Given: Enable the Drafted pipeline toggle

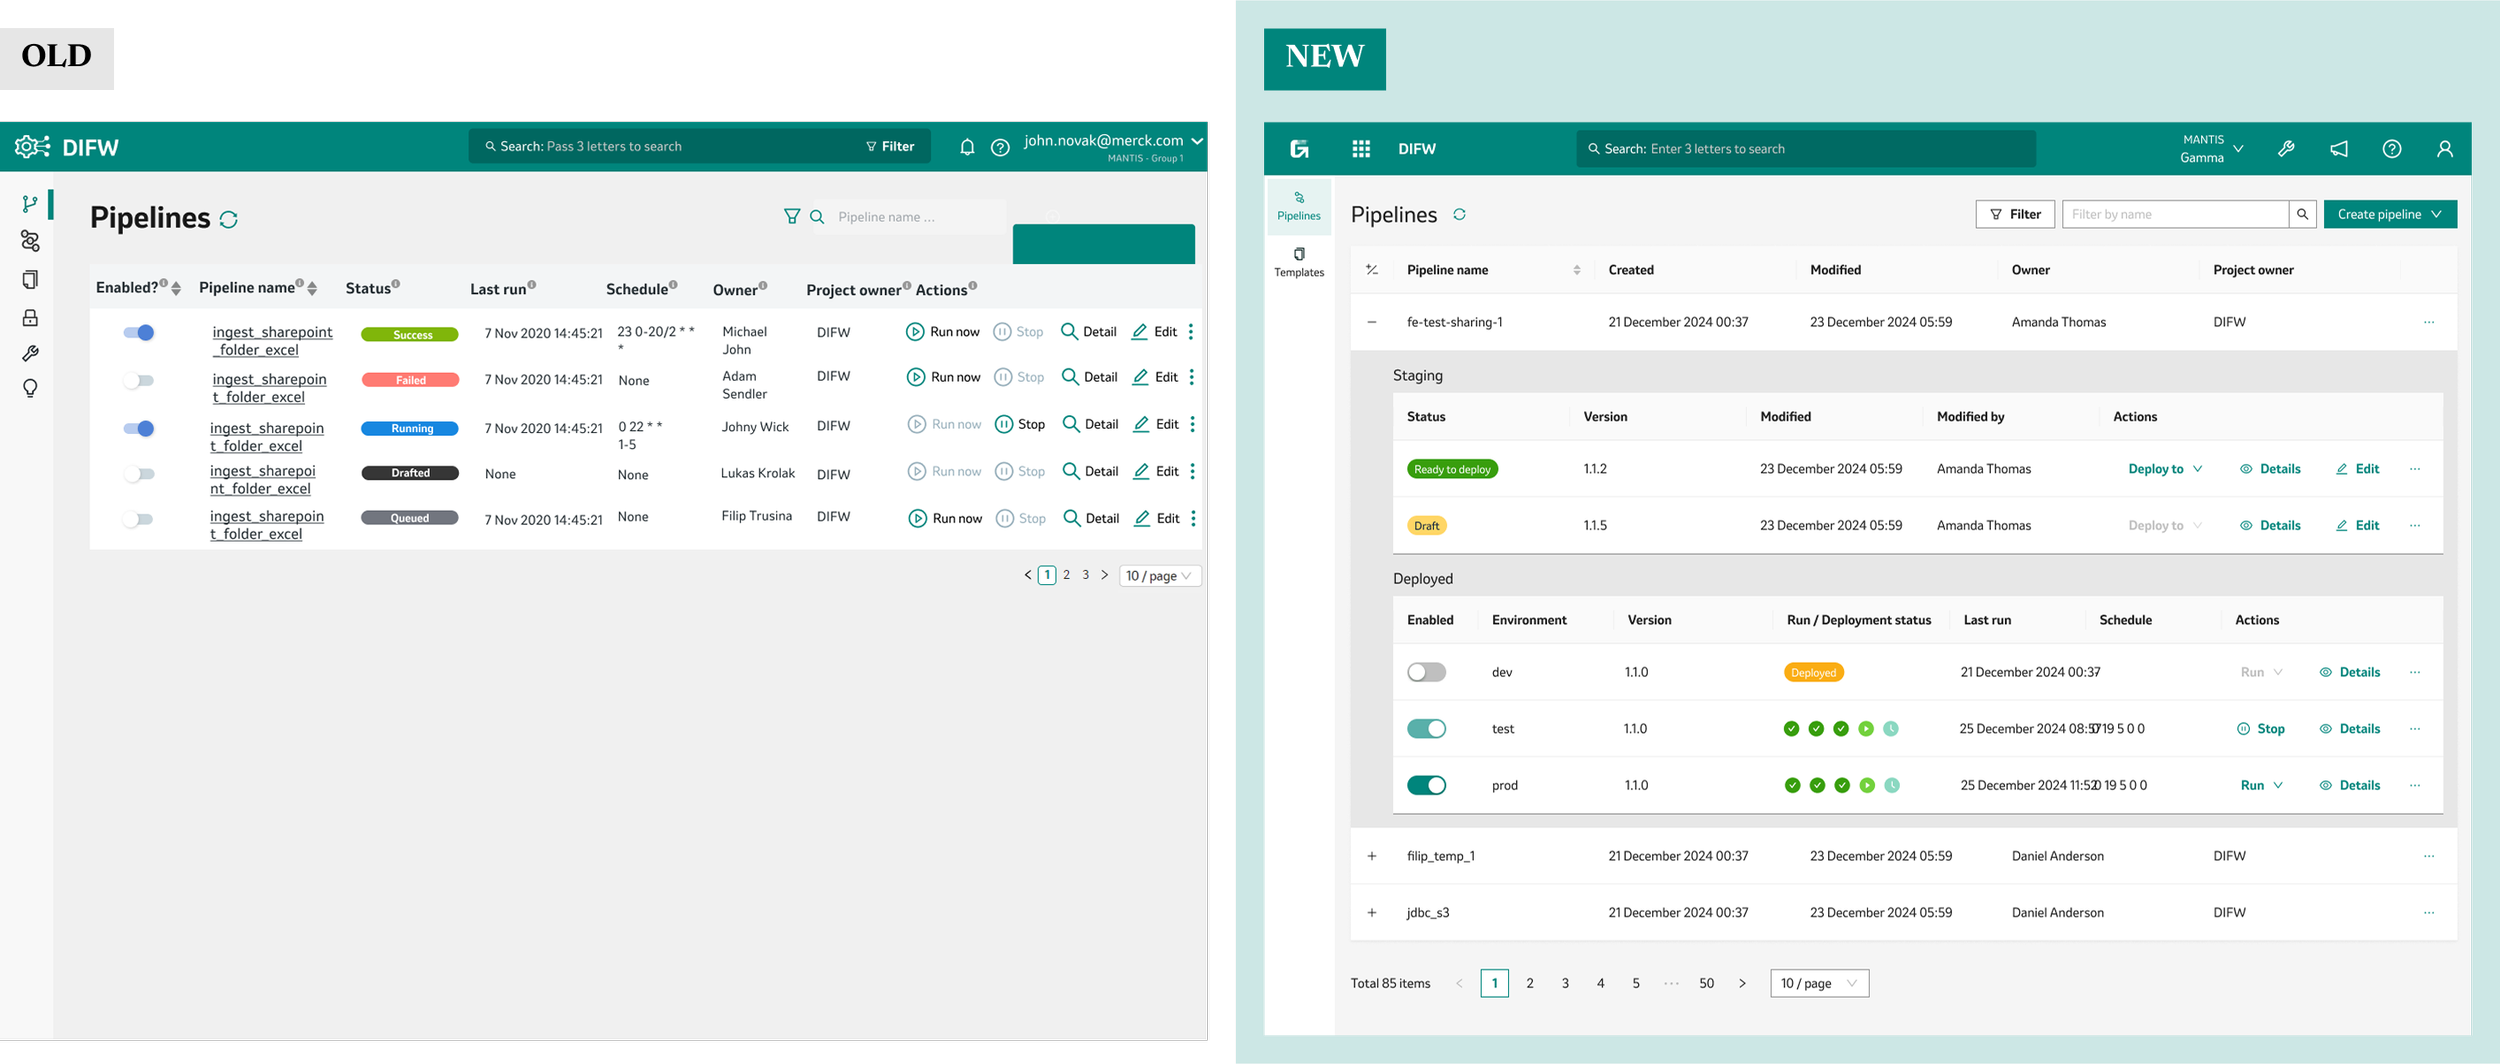Looking at the screenshot, I should pos(139,474).
